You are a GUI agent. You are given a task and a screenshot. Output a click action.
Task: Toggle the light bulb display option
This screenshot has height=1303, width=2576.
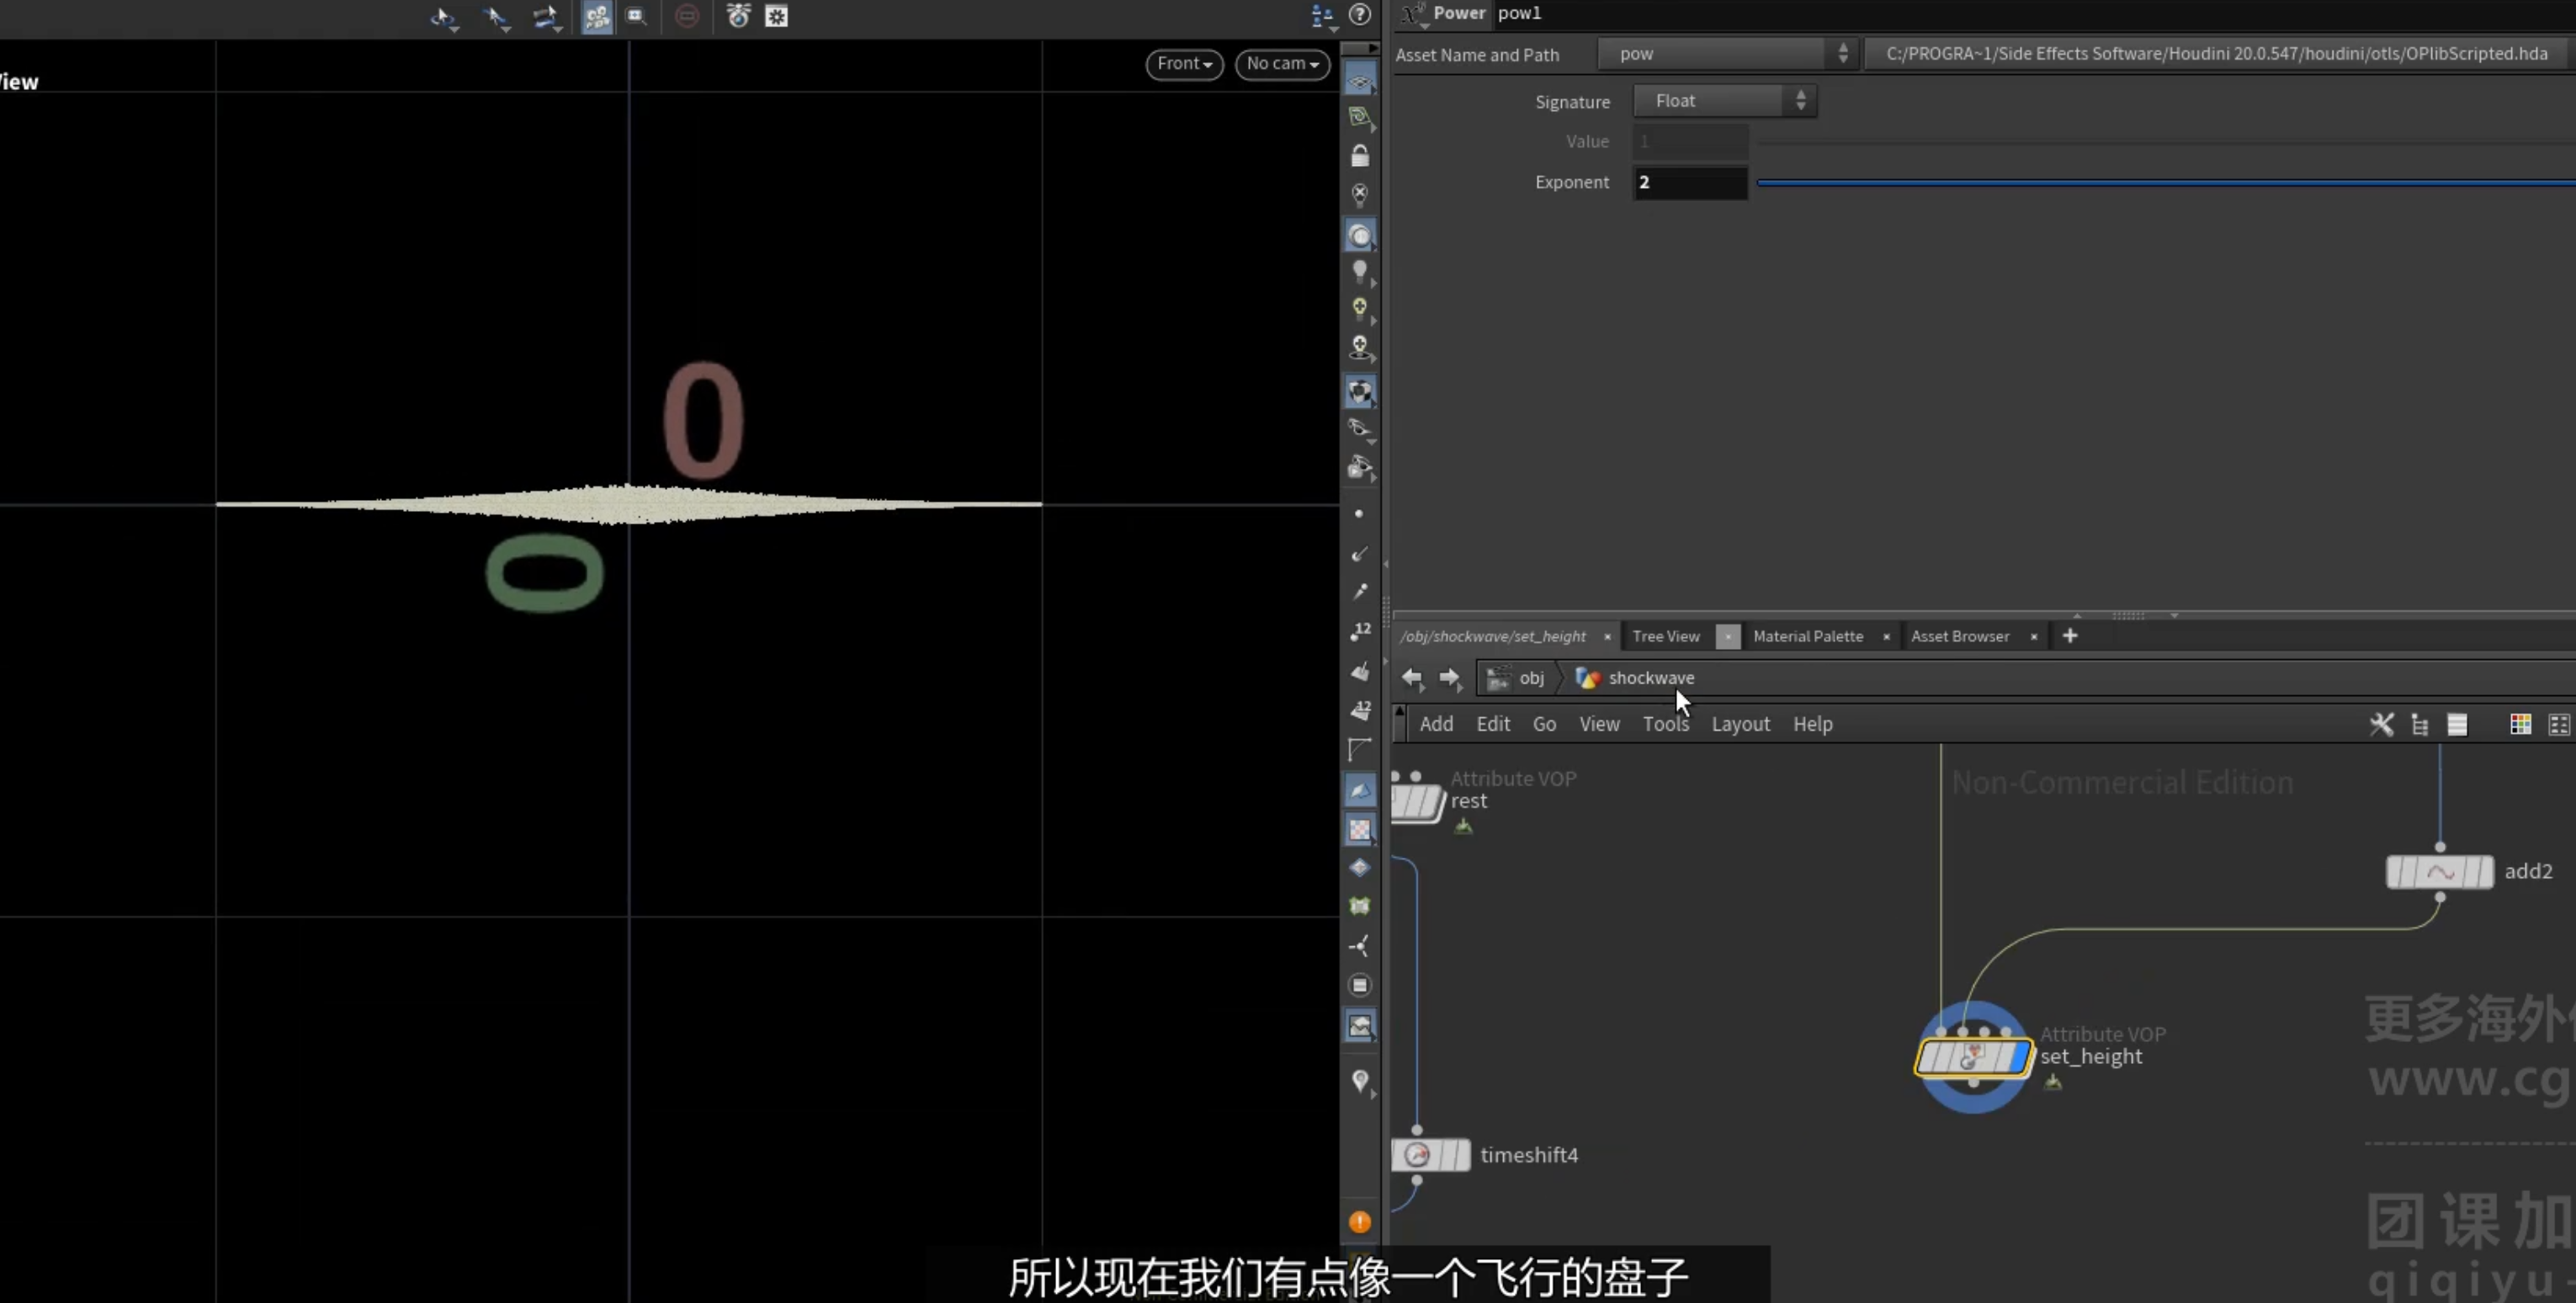click(x=1359, y=272)
